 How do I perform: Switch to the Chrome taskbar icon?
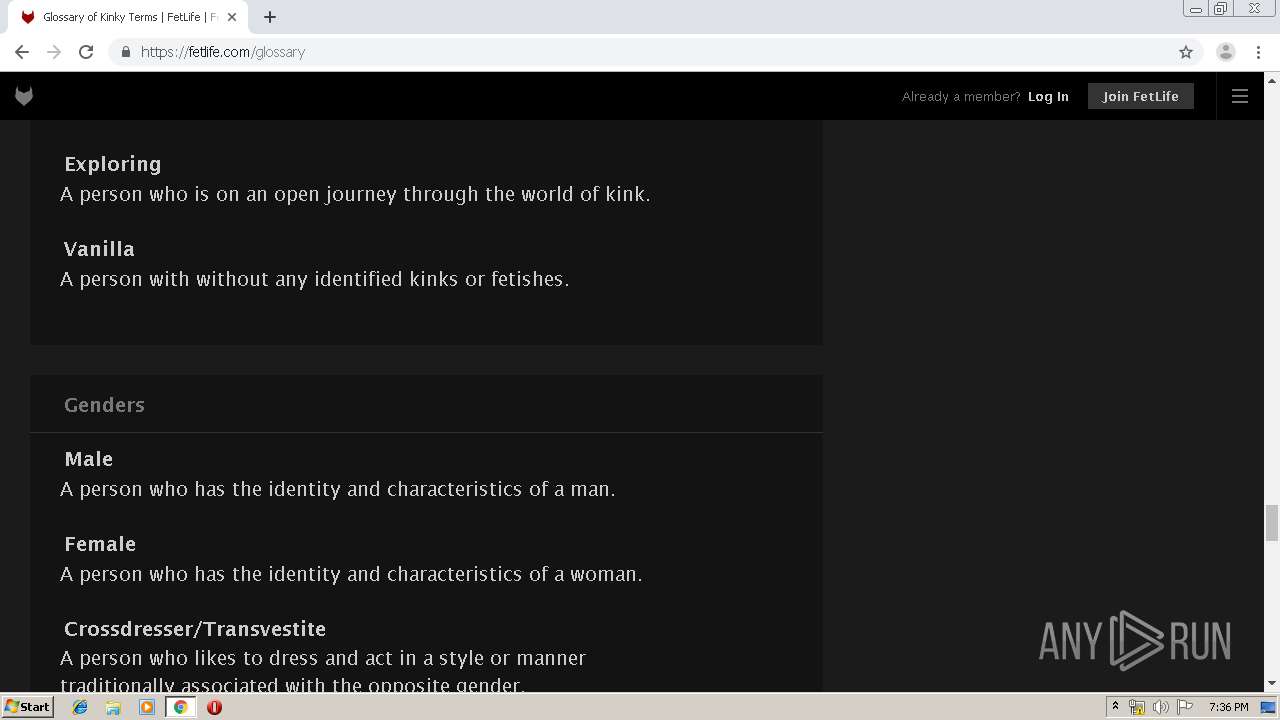pos(181,707)
